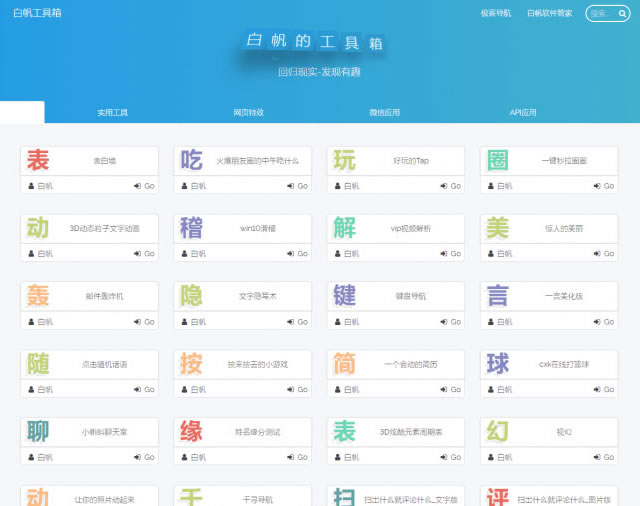Open the 白帆软件管家 header link
Image resolution: width=640 pixels, height=506 pixels.
point(549,14)
